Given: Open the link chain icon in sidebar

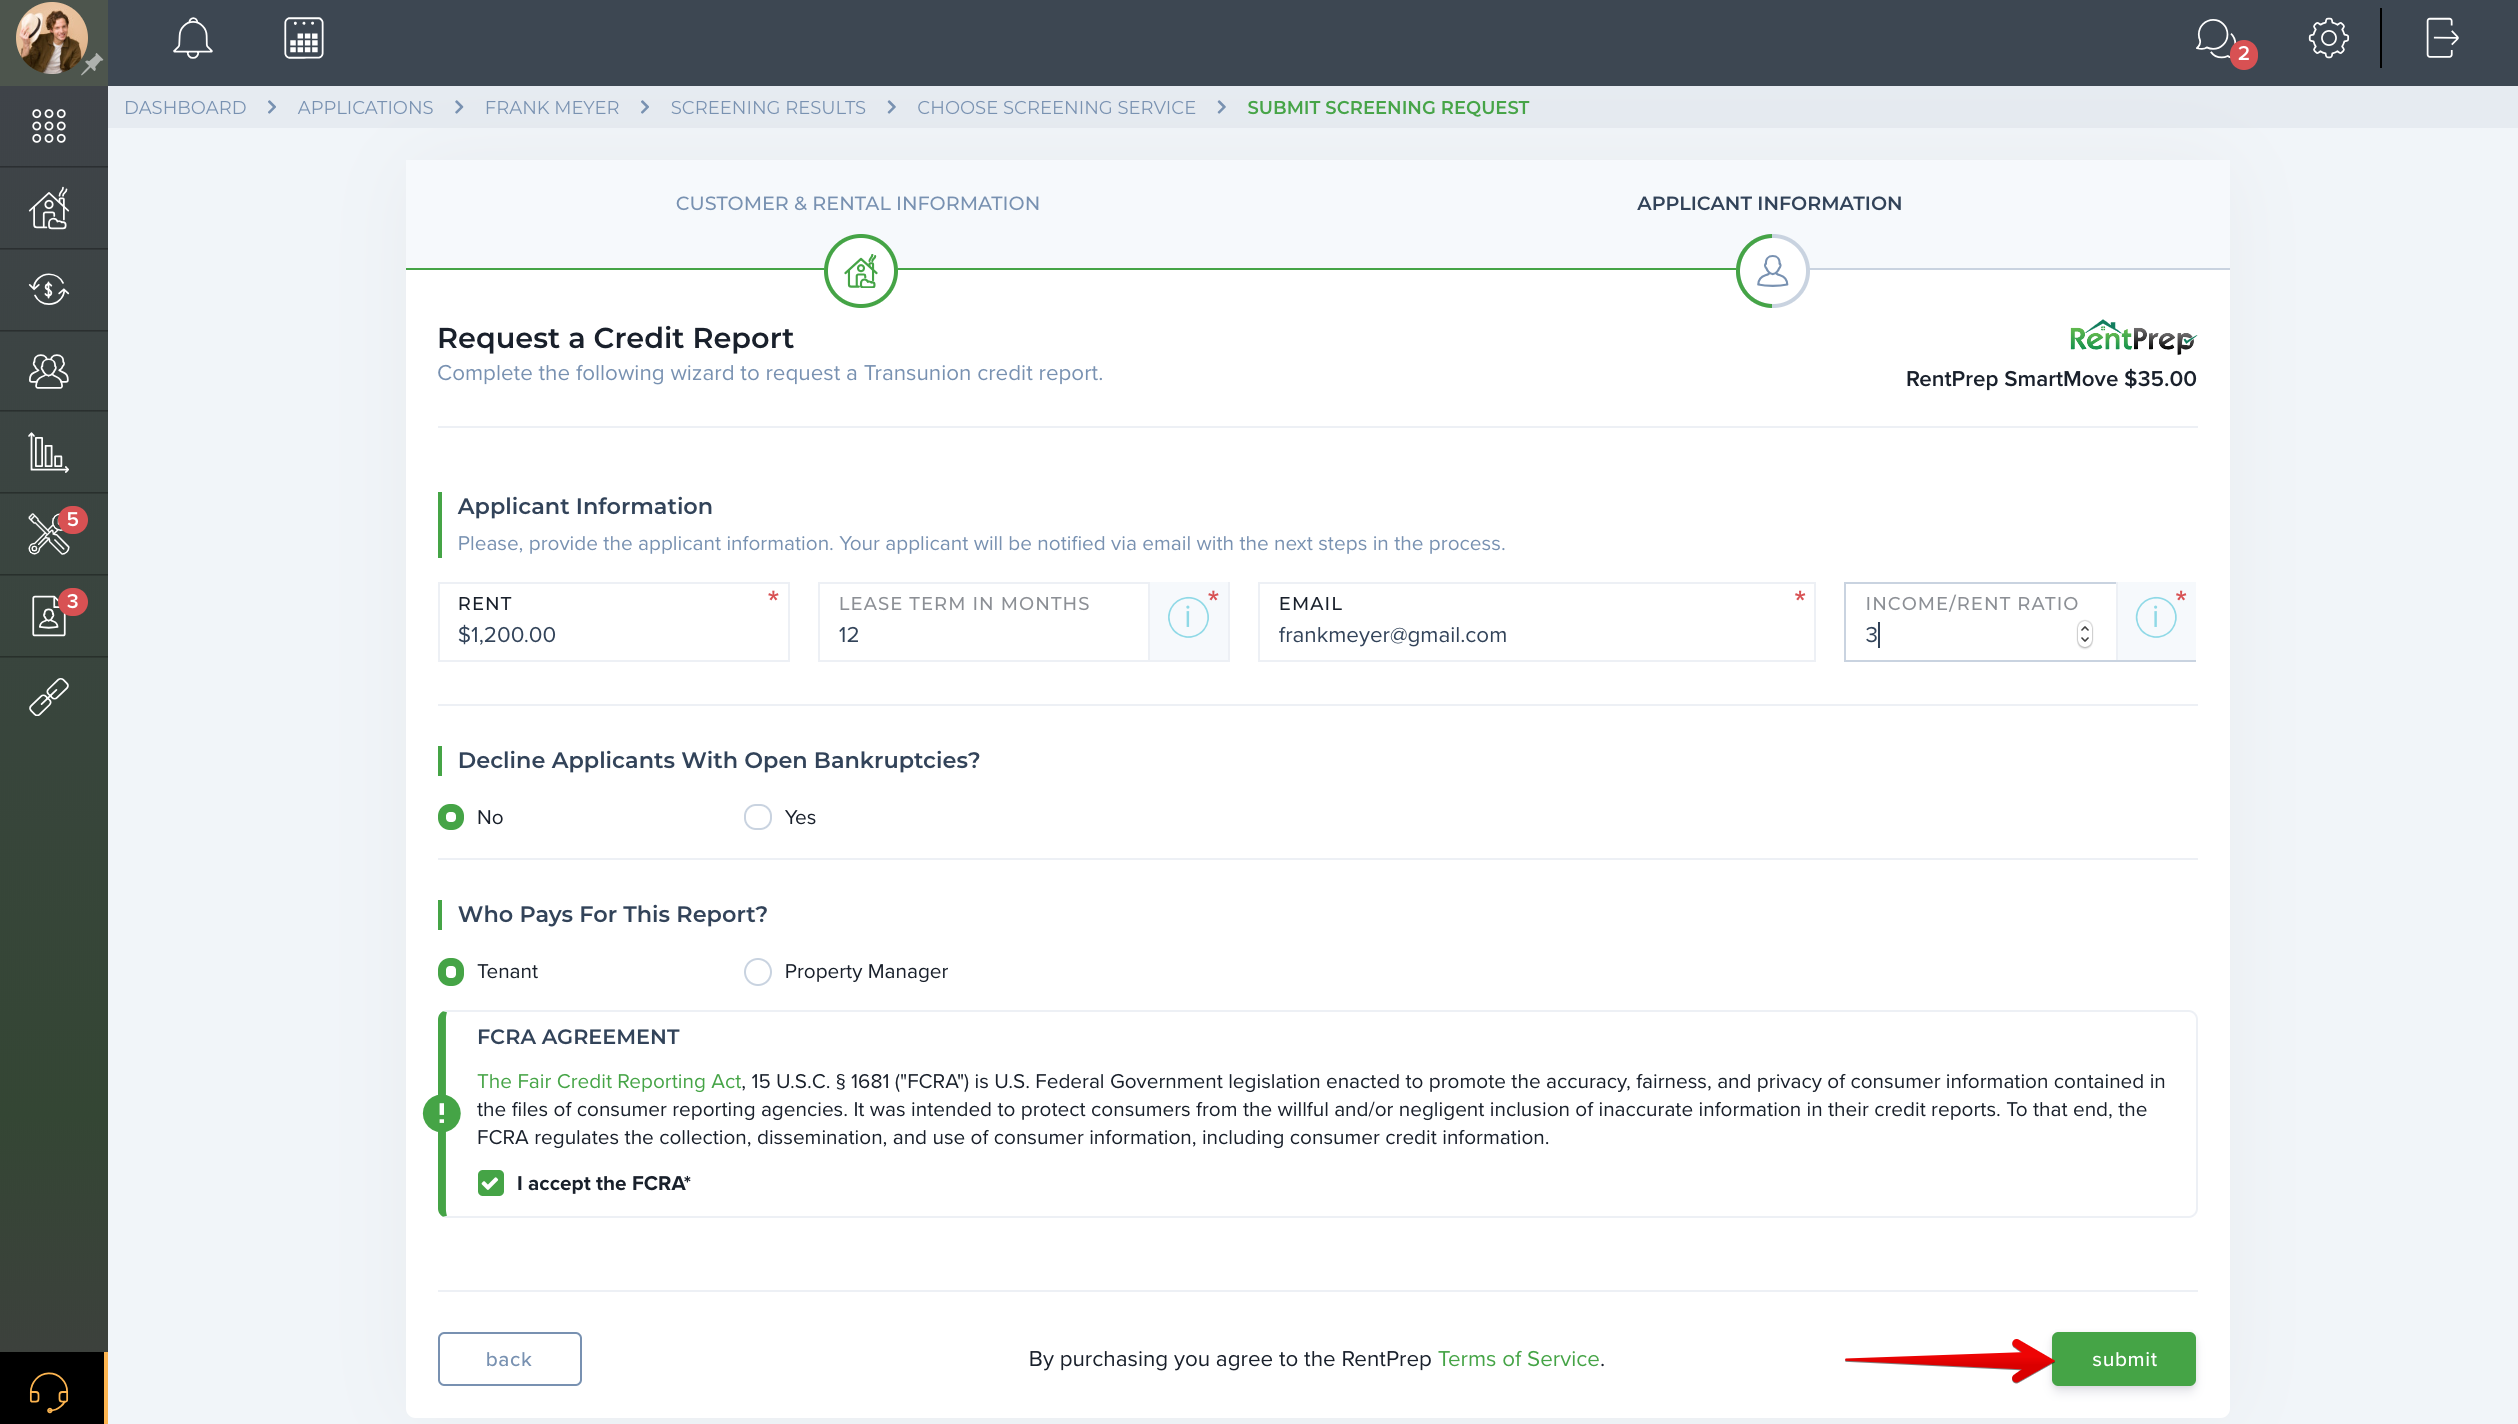Looking at the screenshot, I should point(49,697).
